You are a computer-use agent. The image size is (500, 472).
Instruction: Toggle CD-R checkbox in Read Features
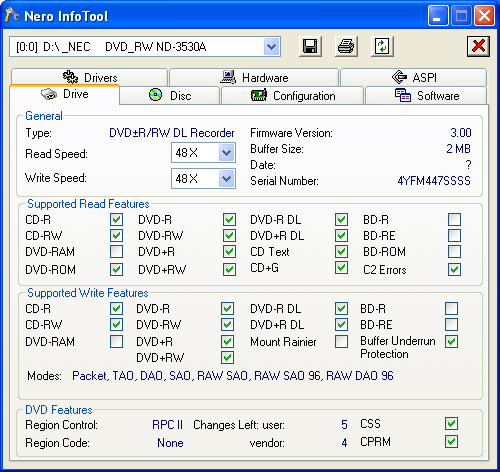point(116,220)
